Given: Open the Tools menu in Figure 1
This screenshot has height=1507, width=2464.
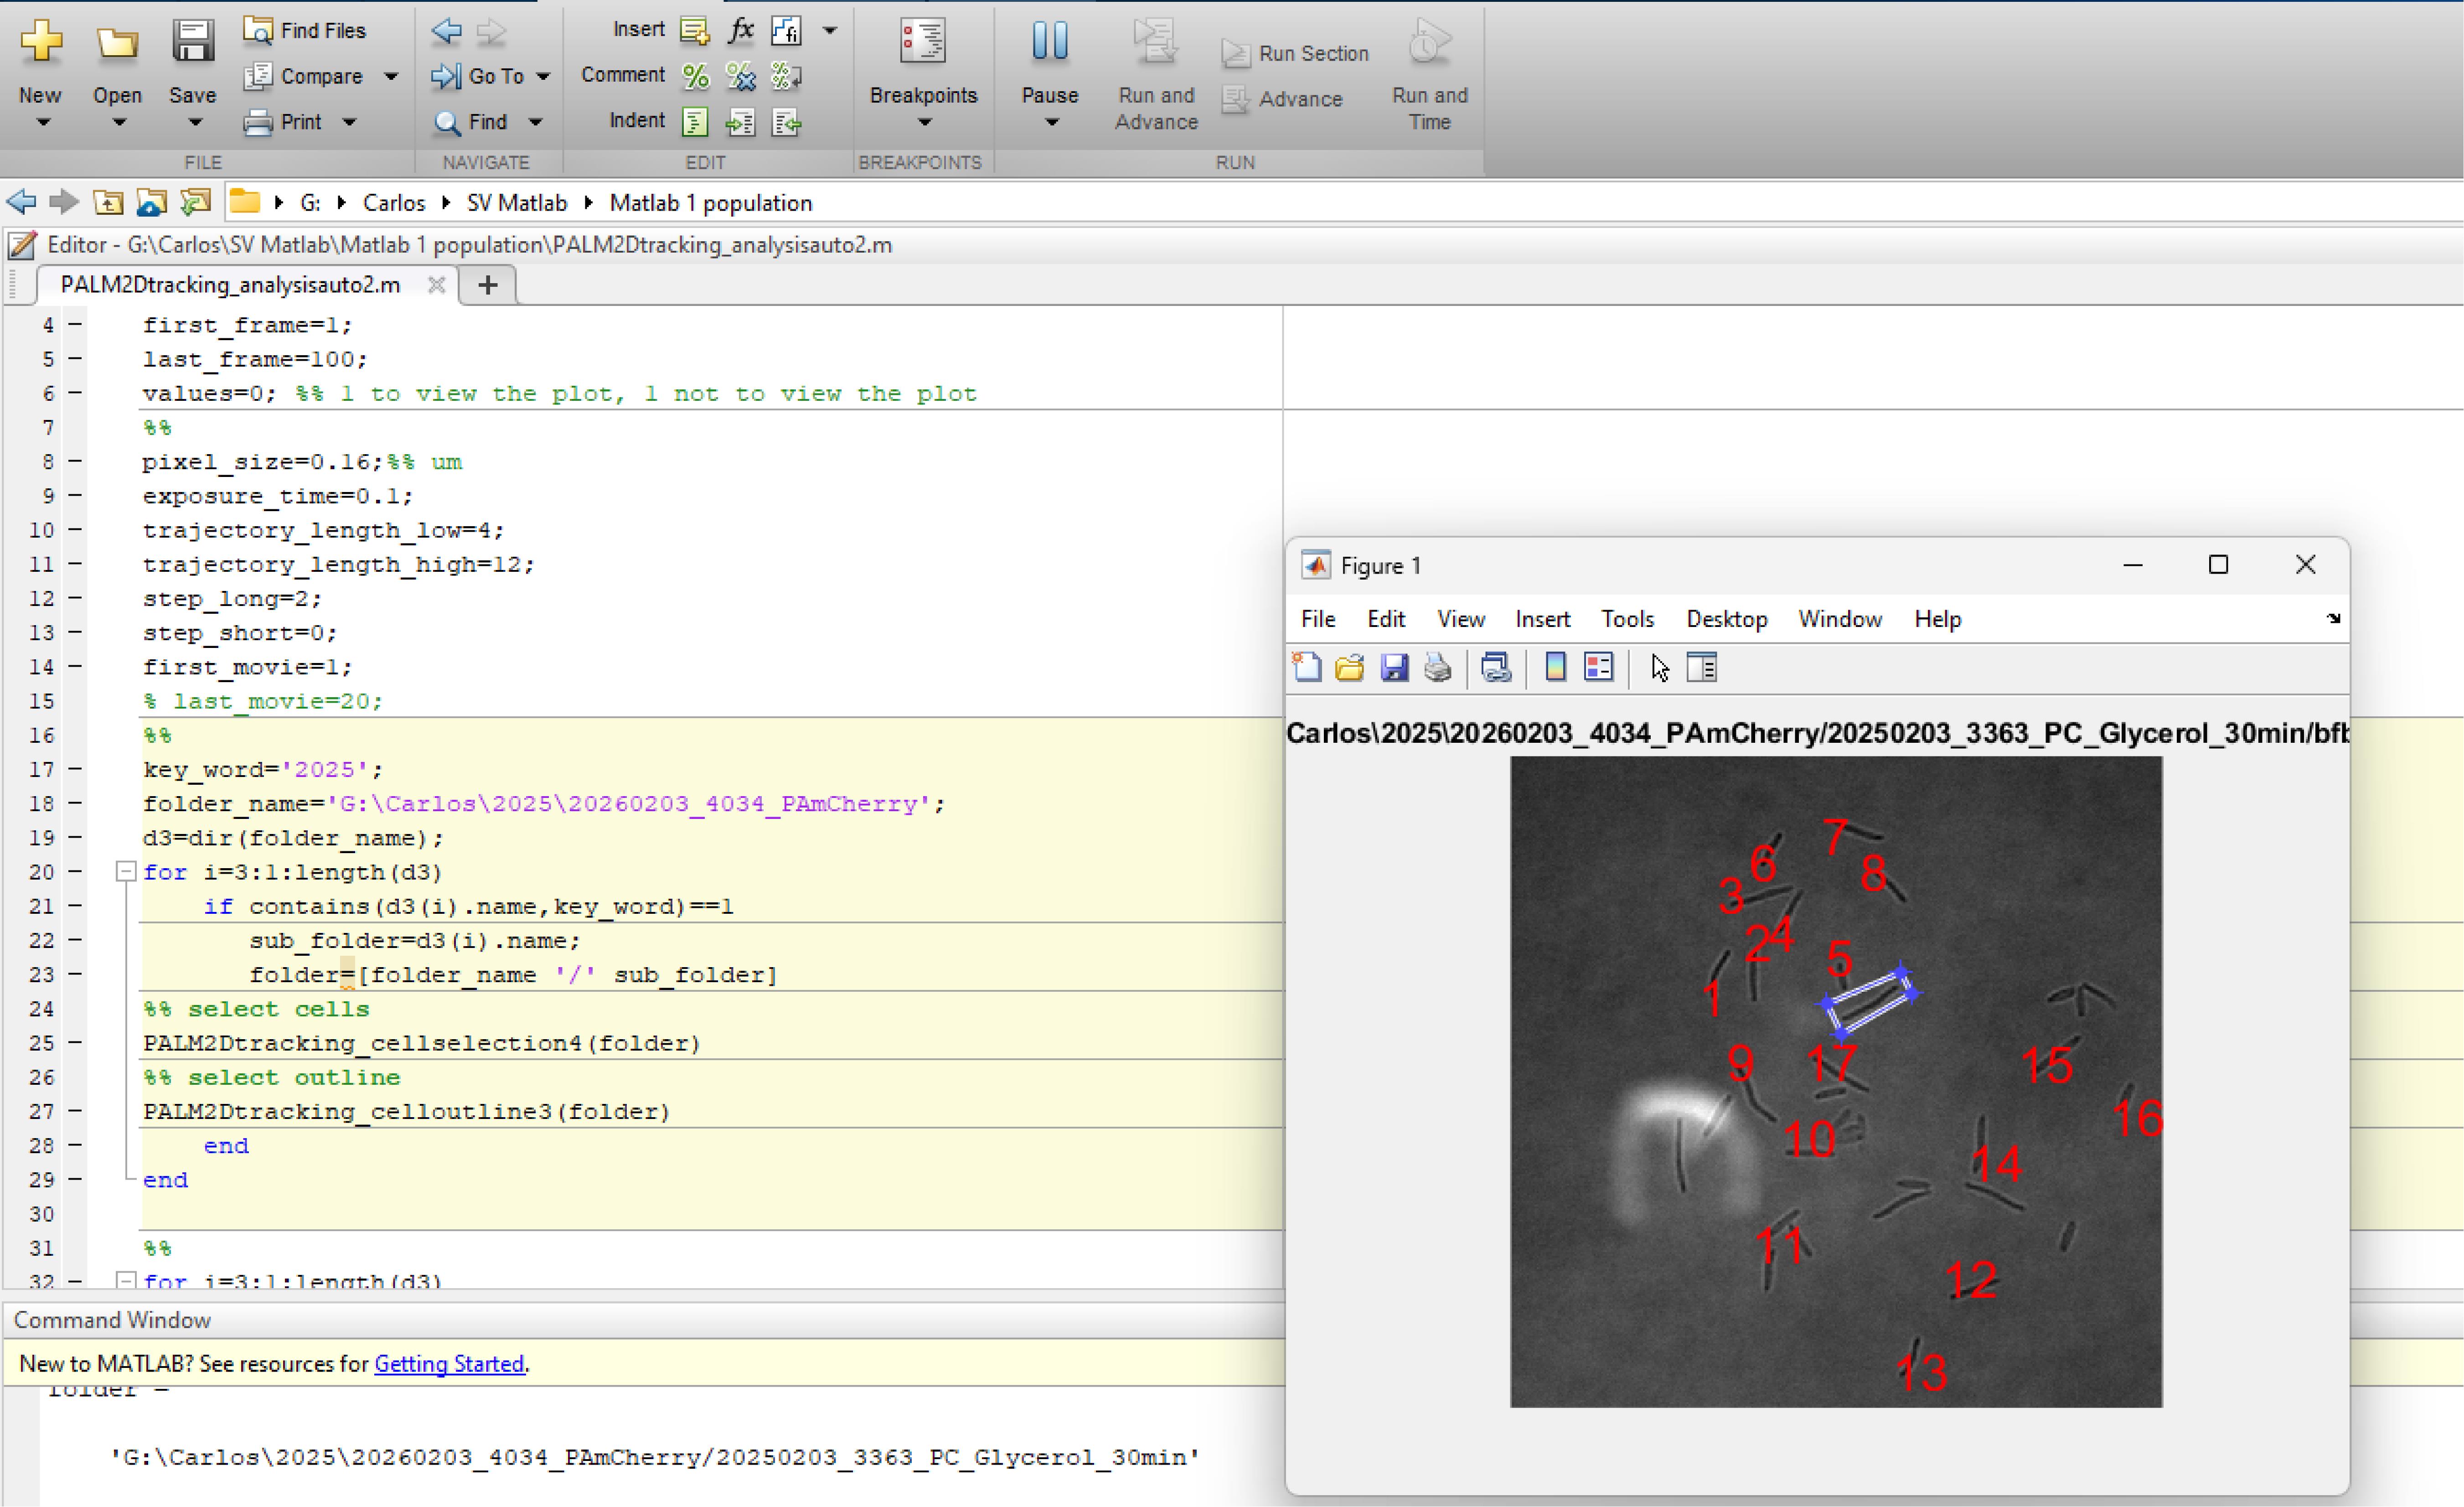Looking at the screenshot, I should coord(1627,619).
